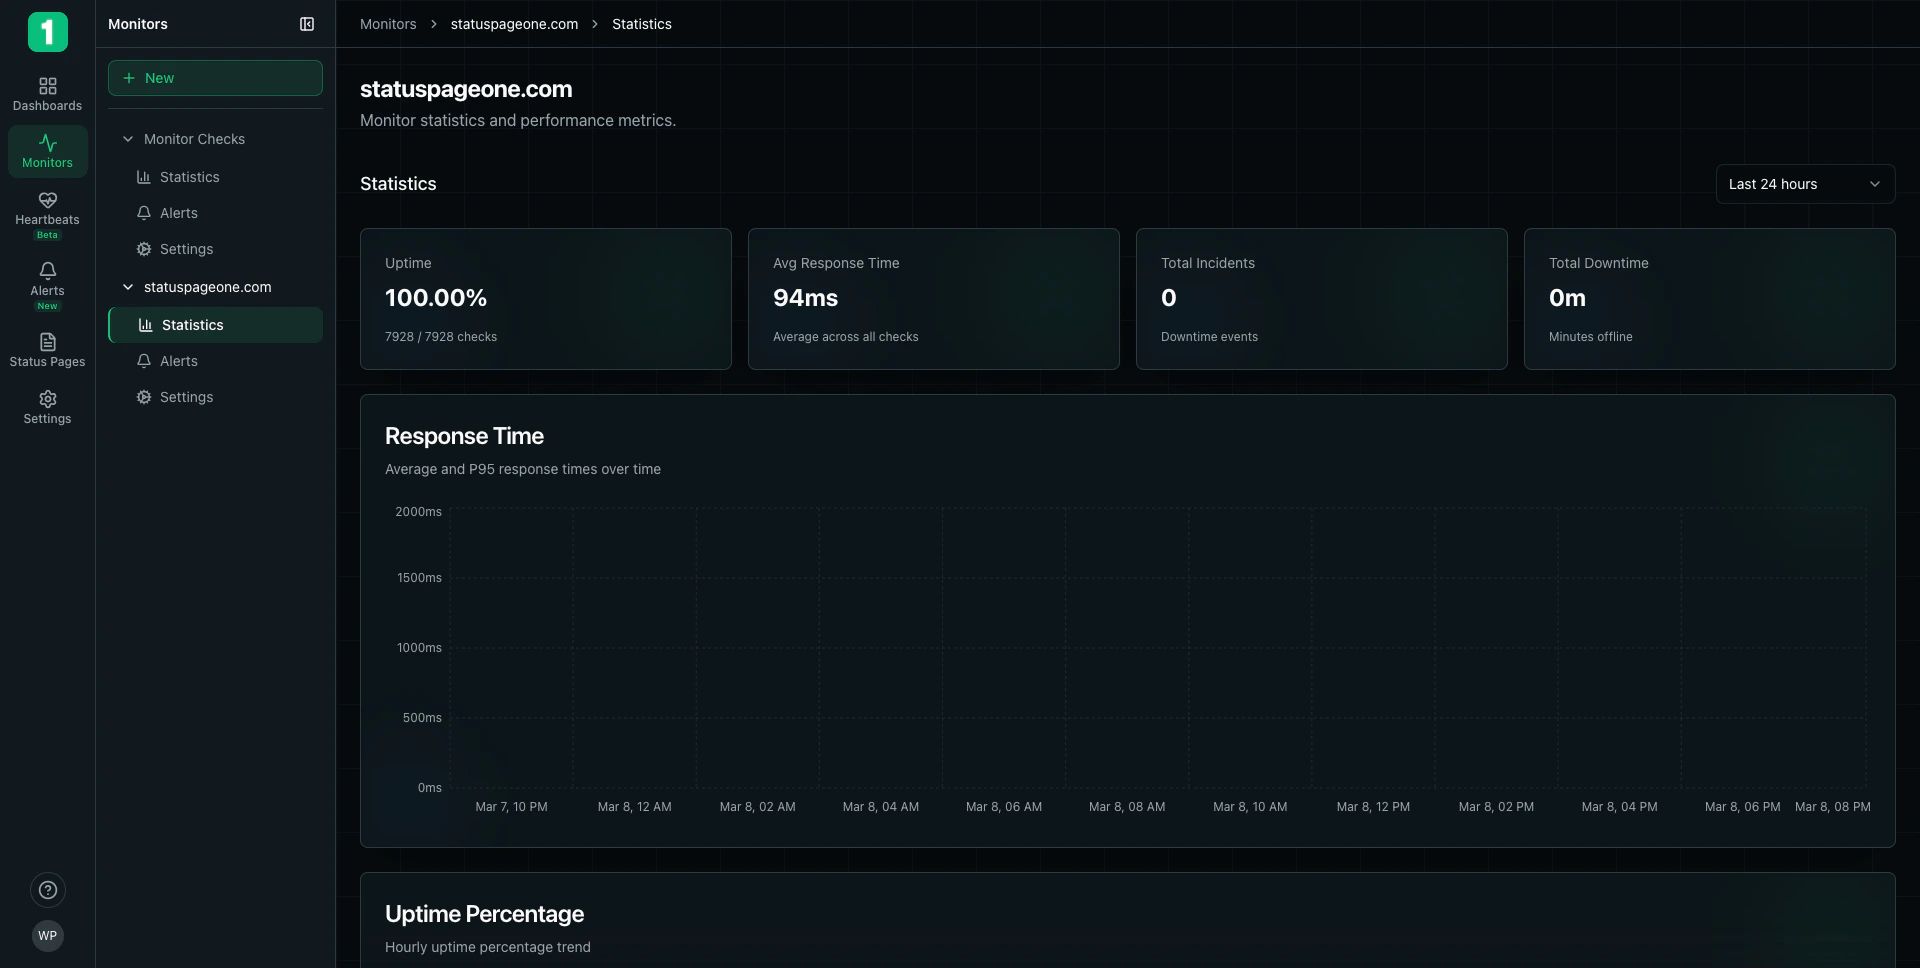Image resolution: width=1920 pixels, height=968 pixels.
Task: Open the Monitors breadcrumb link
Action: tap(387, 24)
